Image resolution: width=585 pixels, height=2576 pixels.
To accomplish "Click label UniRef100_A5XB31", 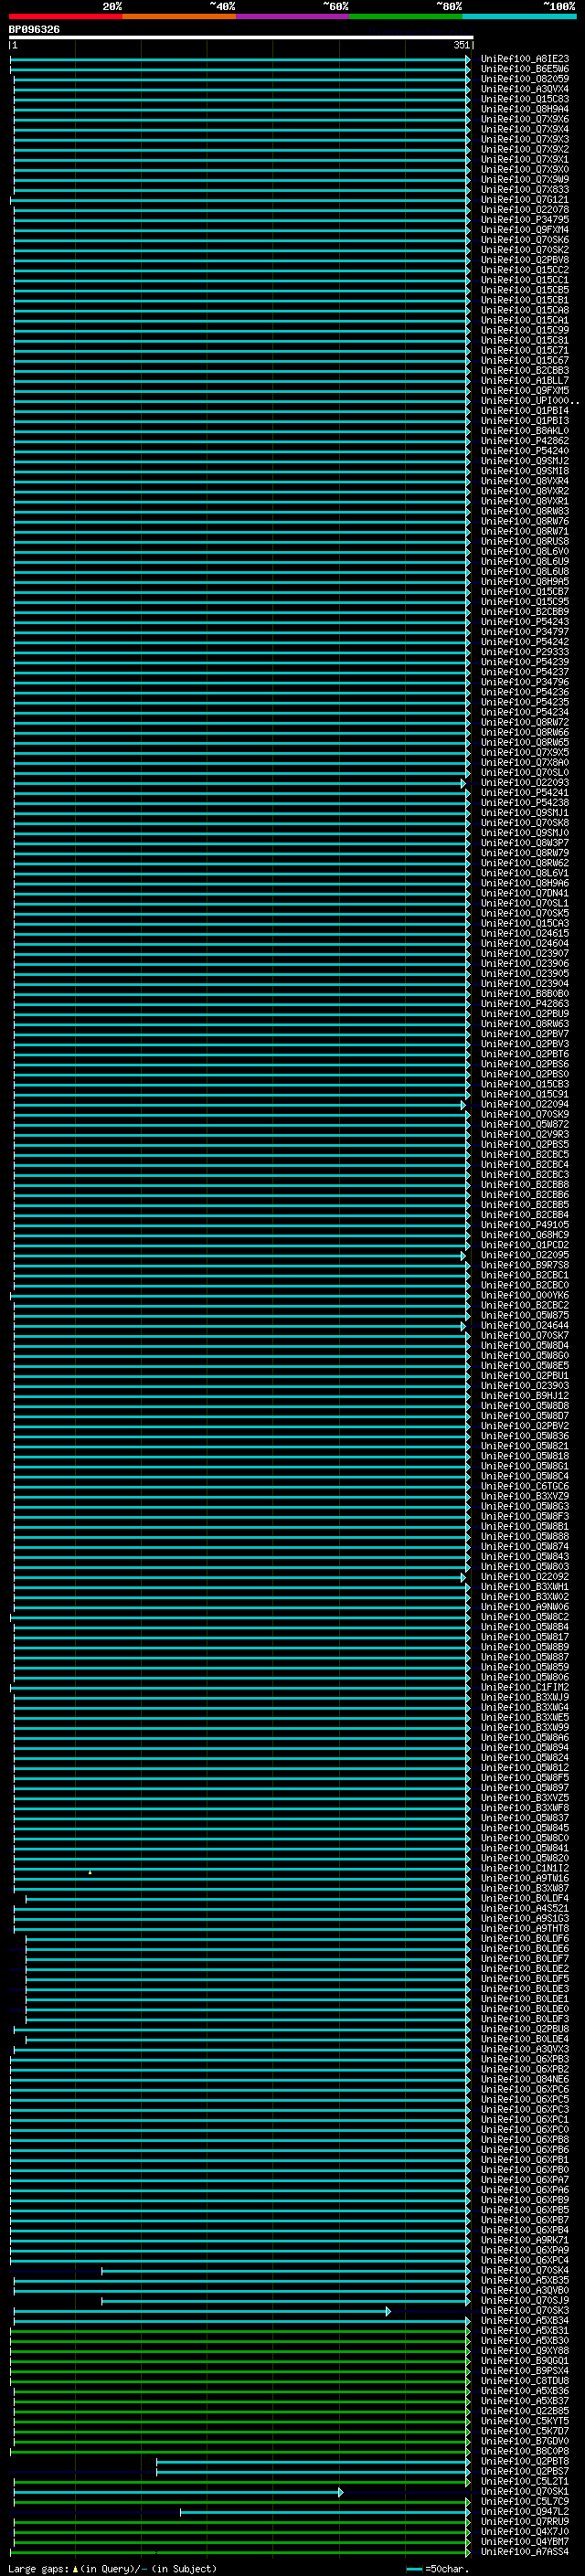I will tap(525, 2330).
